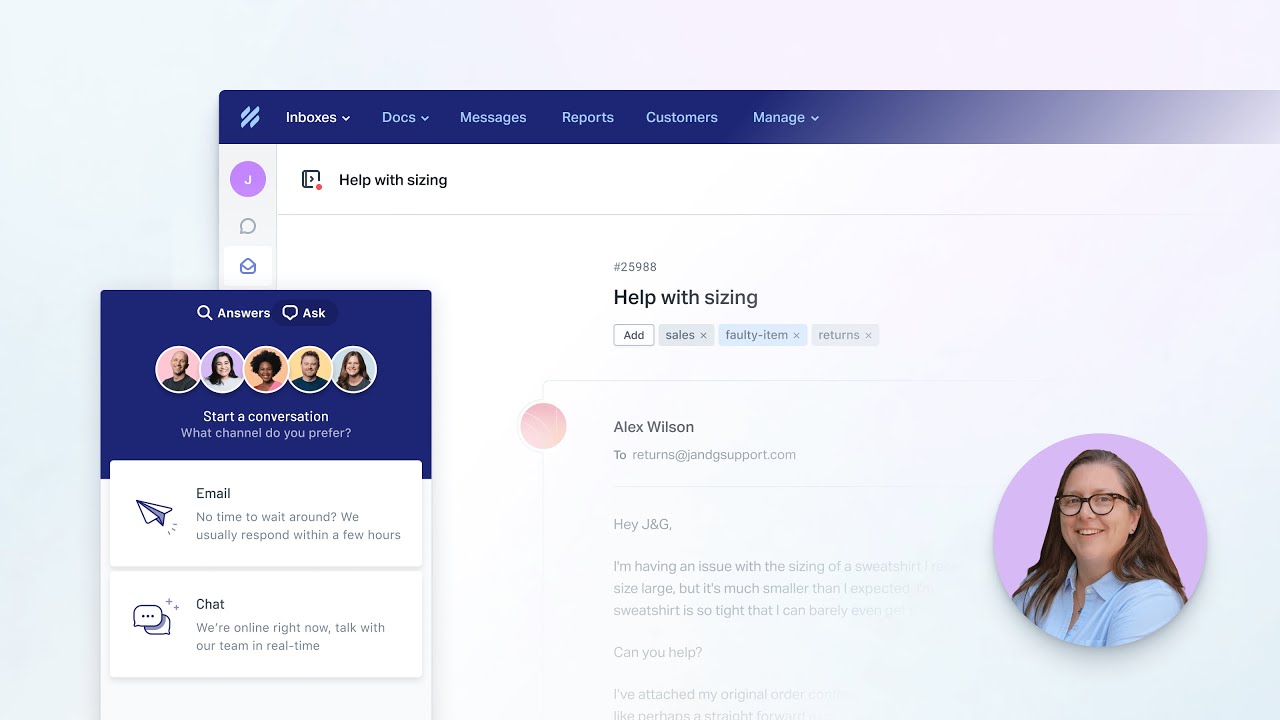1280x720 pixels.
Task: Select the Email channel option
Action: (265, 513)
